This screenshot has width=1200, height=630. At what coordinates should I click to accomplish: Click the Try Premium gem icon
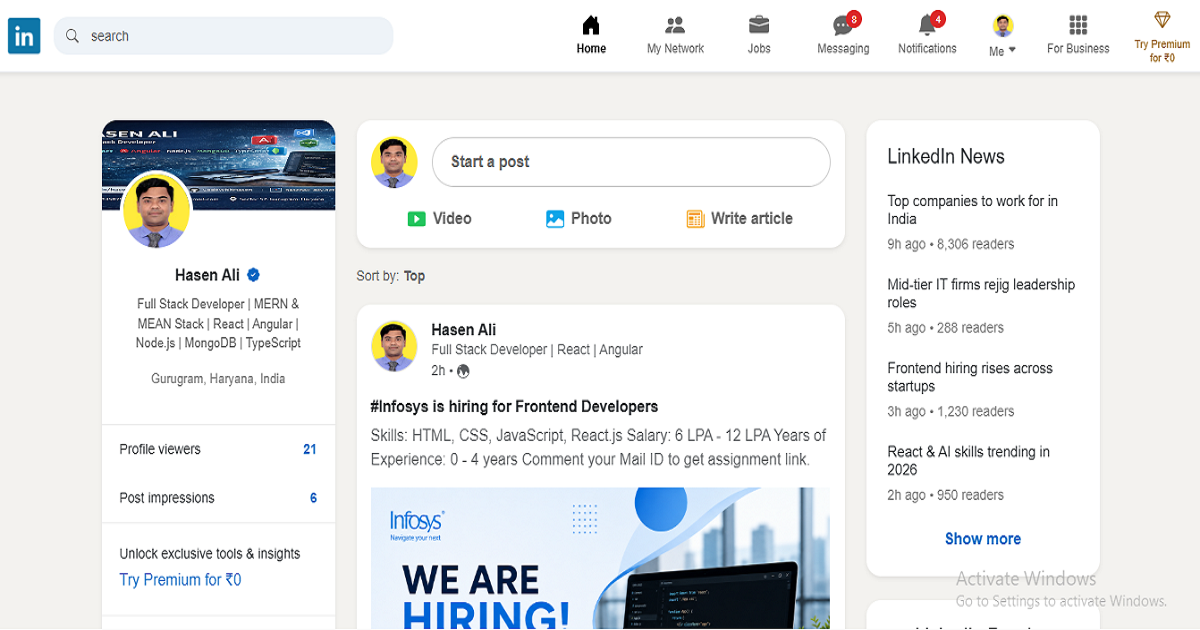[1162, 20]
